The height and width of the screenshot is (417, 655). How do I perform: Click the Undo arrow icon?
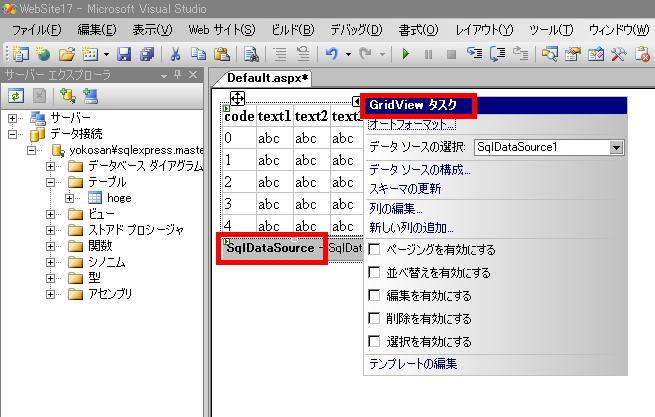pyautogui.click(x=331, y=53)
